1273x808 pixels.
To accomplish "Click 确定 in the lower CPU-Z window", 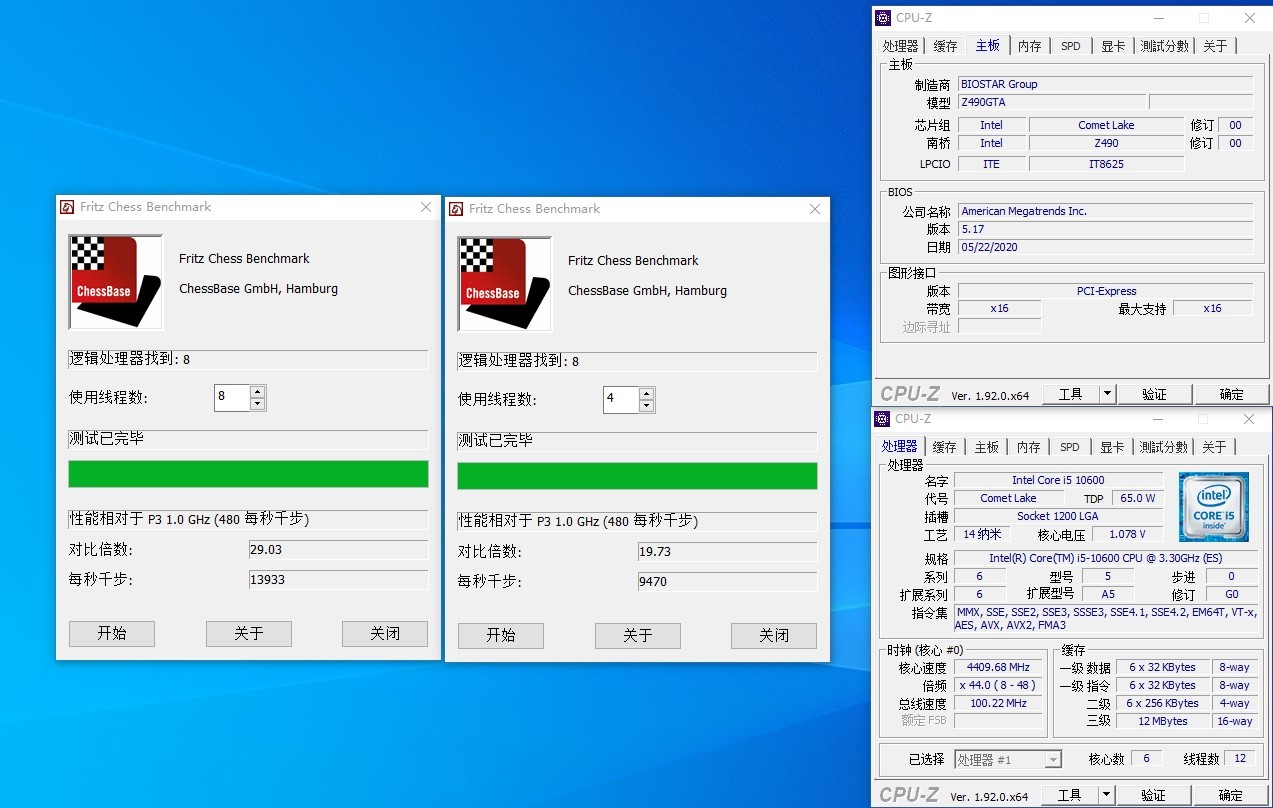I will [x=1232, y=795].
